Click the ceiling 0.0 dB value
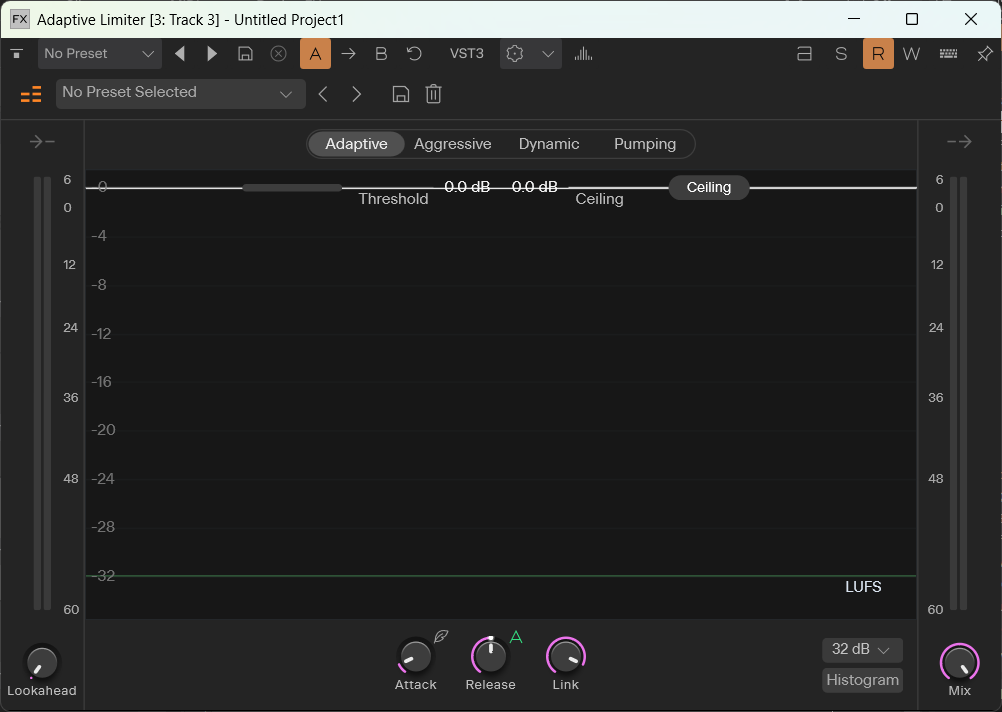This screenshot has width=1002, height=712. tap(535, 187)
